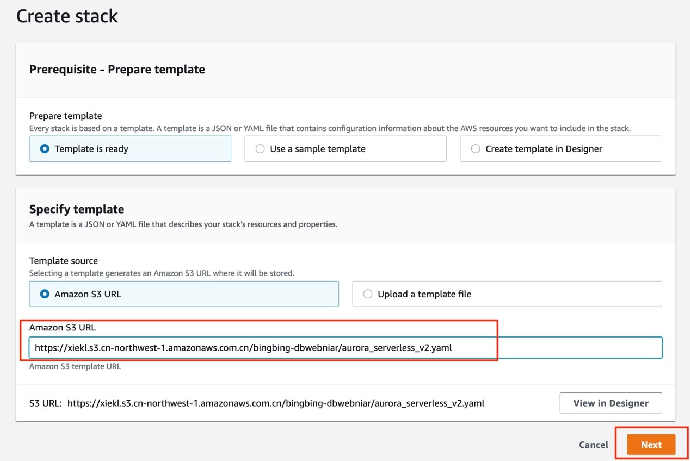Click into the Amazon S3 URL text field

click(345, 347)
